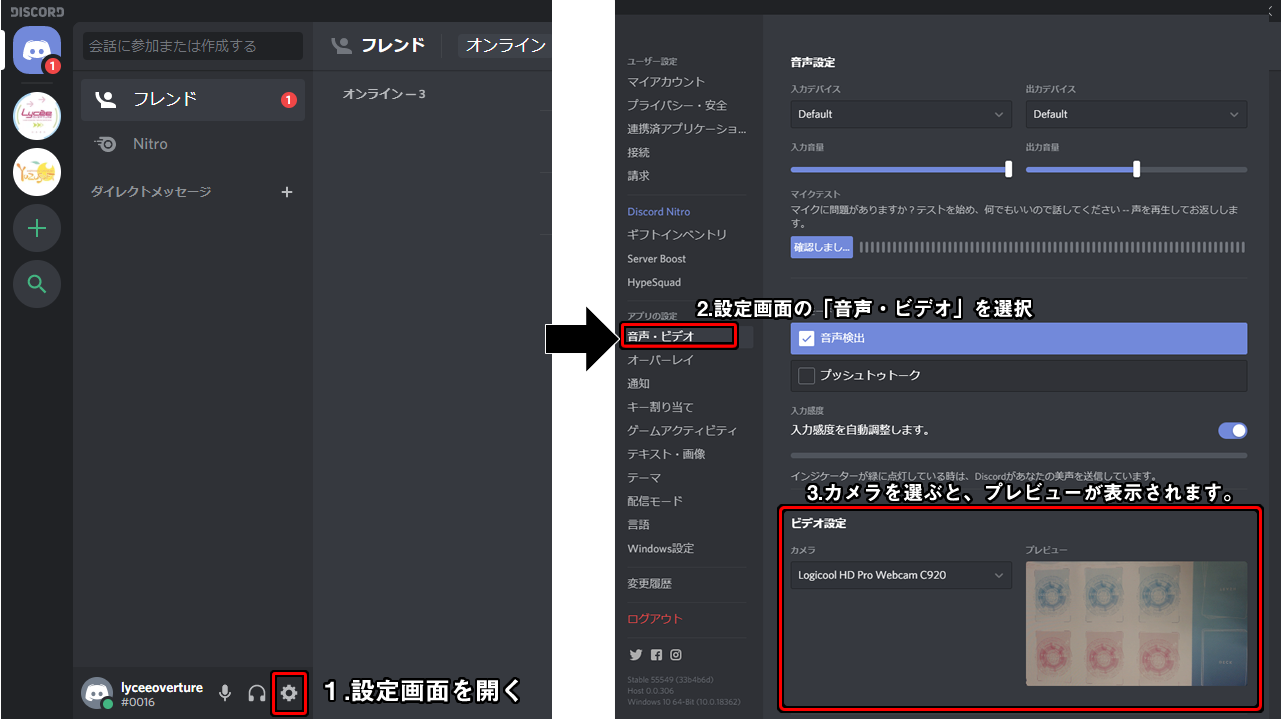Open キー割り当て settings
Screen dimensions: 1281x719
(x=660, y=407)
